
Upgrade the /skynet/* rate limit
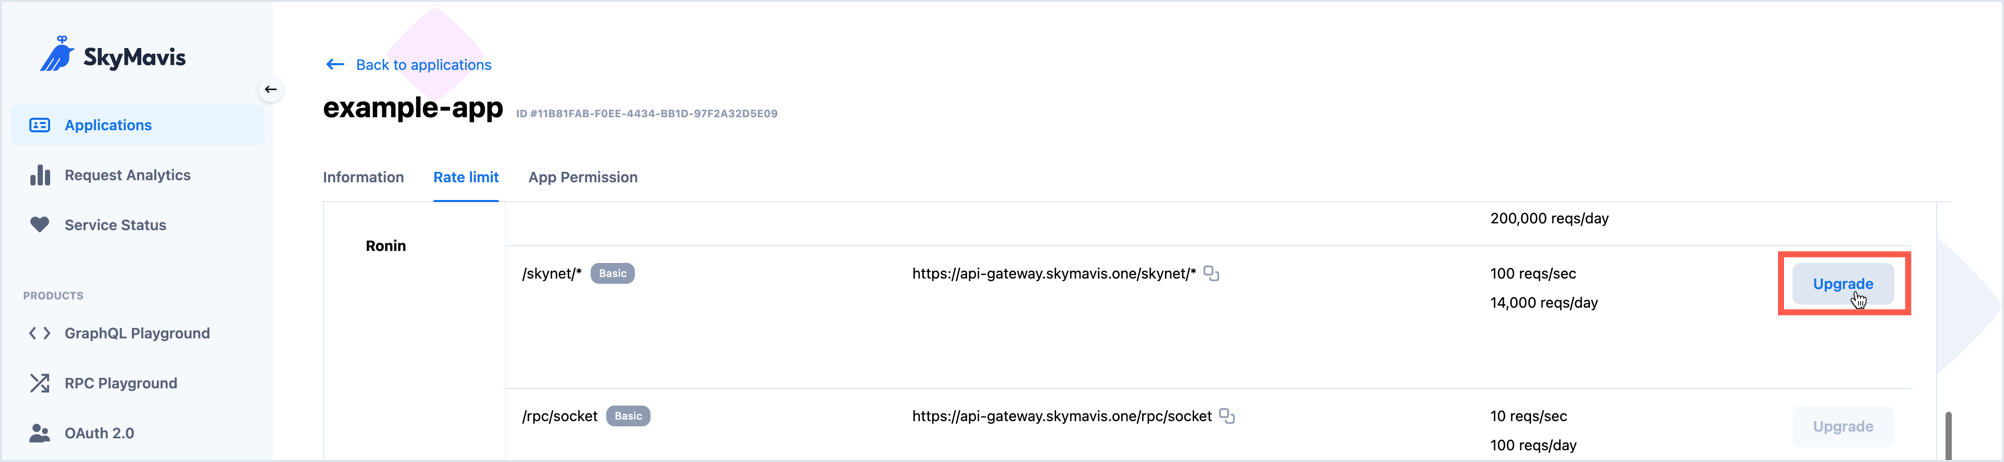coord(1843,284)
